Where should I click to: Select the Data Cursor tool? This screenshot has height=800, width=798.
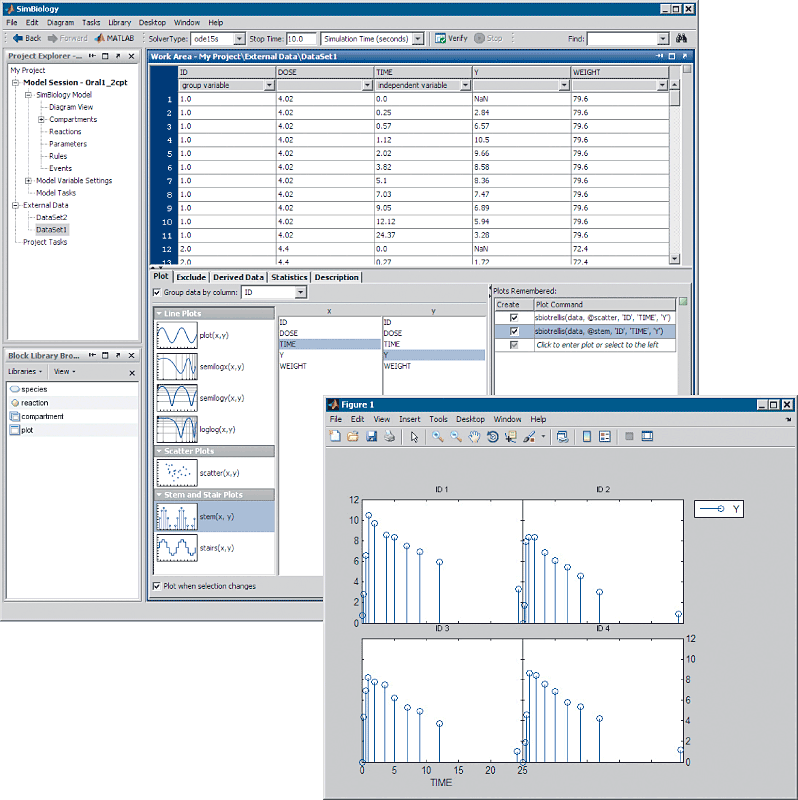click(510, 437)
